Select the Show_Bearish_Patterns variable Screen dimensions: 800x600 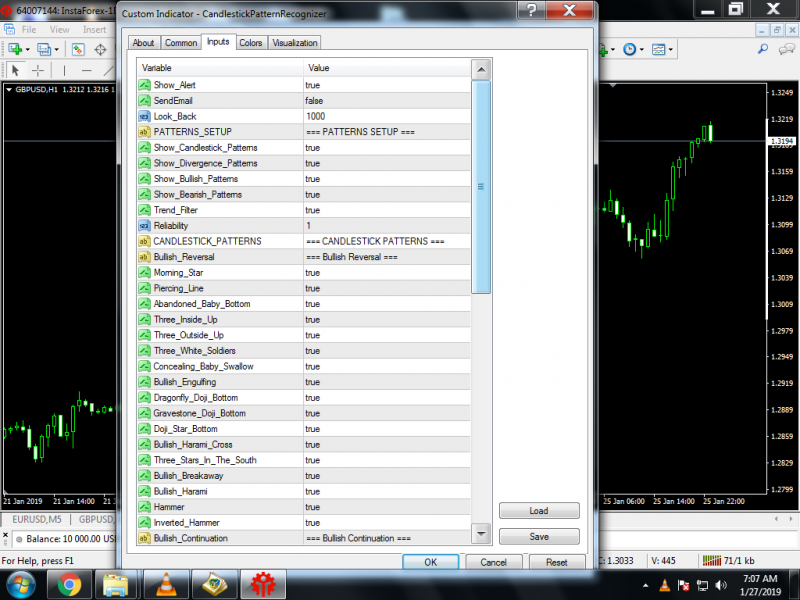(x=198, y=194)
